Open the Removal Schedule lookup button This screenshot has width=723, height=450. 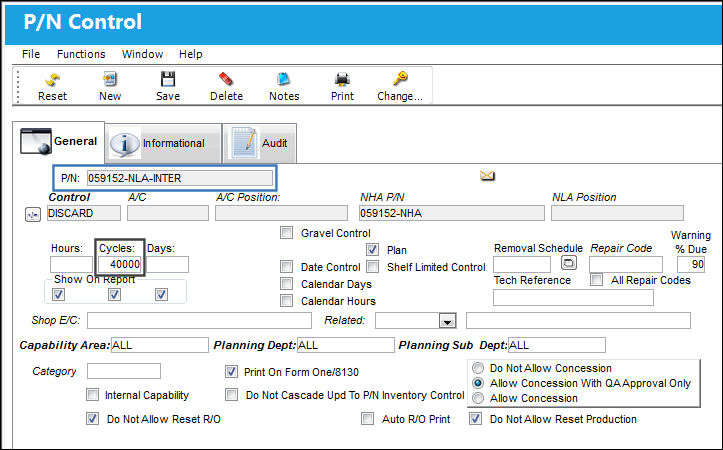pyautogui.click(x=569, y=263)
